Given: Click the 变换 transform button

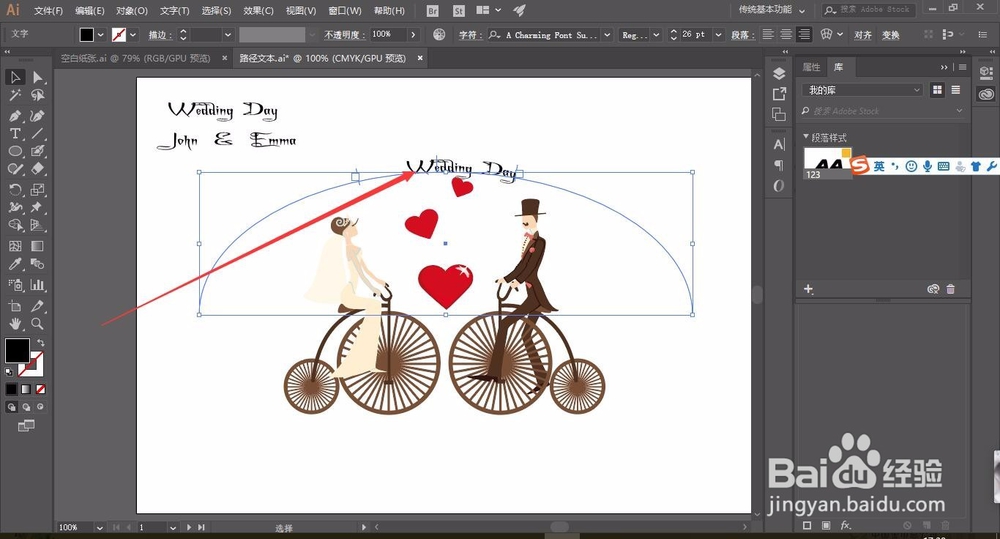Looking at the screenshot, I should click(x=890, y=35).
